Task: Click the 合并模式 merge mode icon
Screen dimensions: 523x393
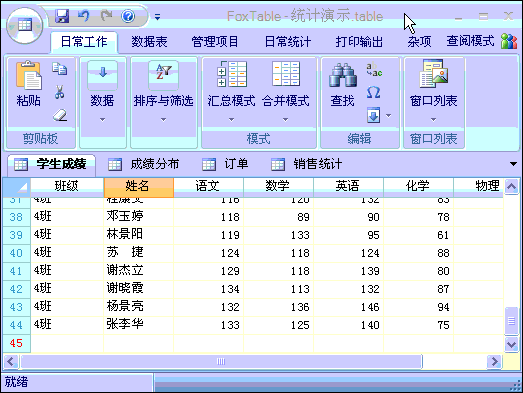Action: (286, 74)
